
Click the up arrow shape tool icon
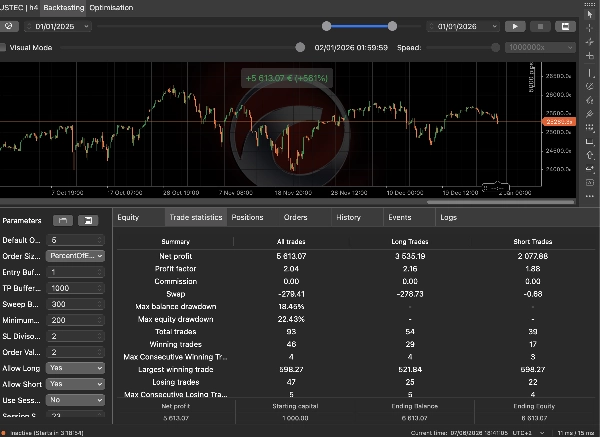tap(590, 155)
